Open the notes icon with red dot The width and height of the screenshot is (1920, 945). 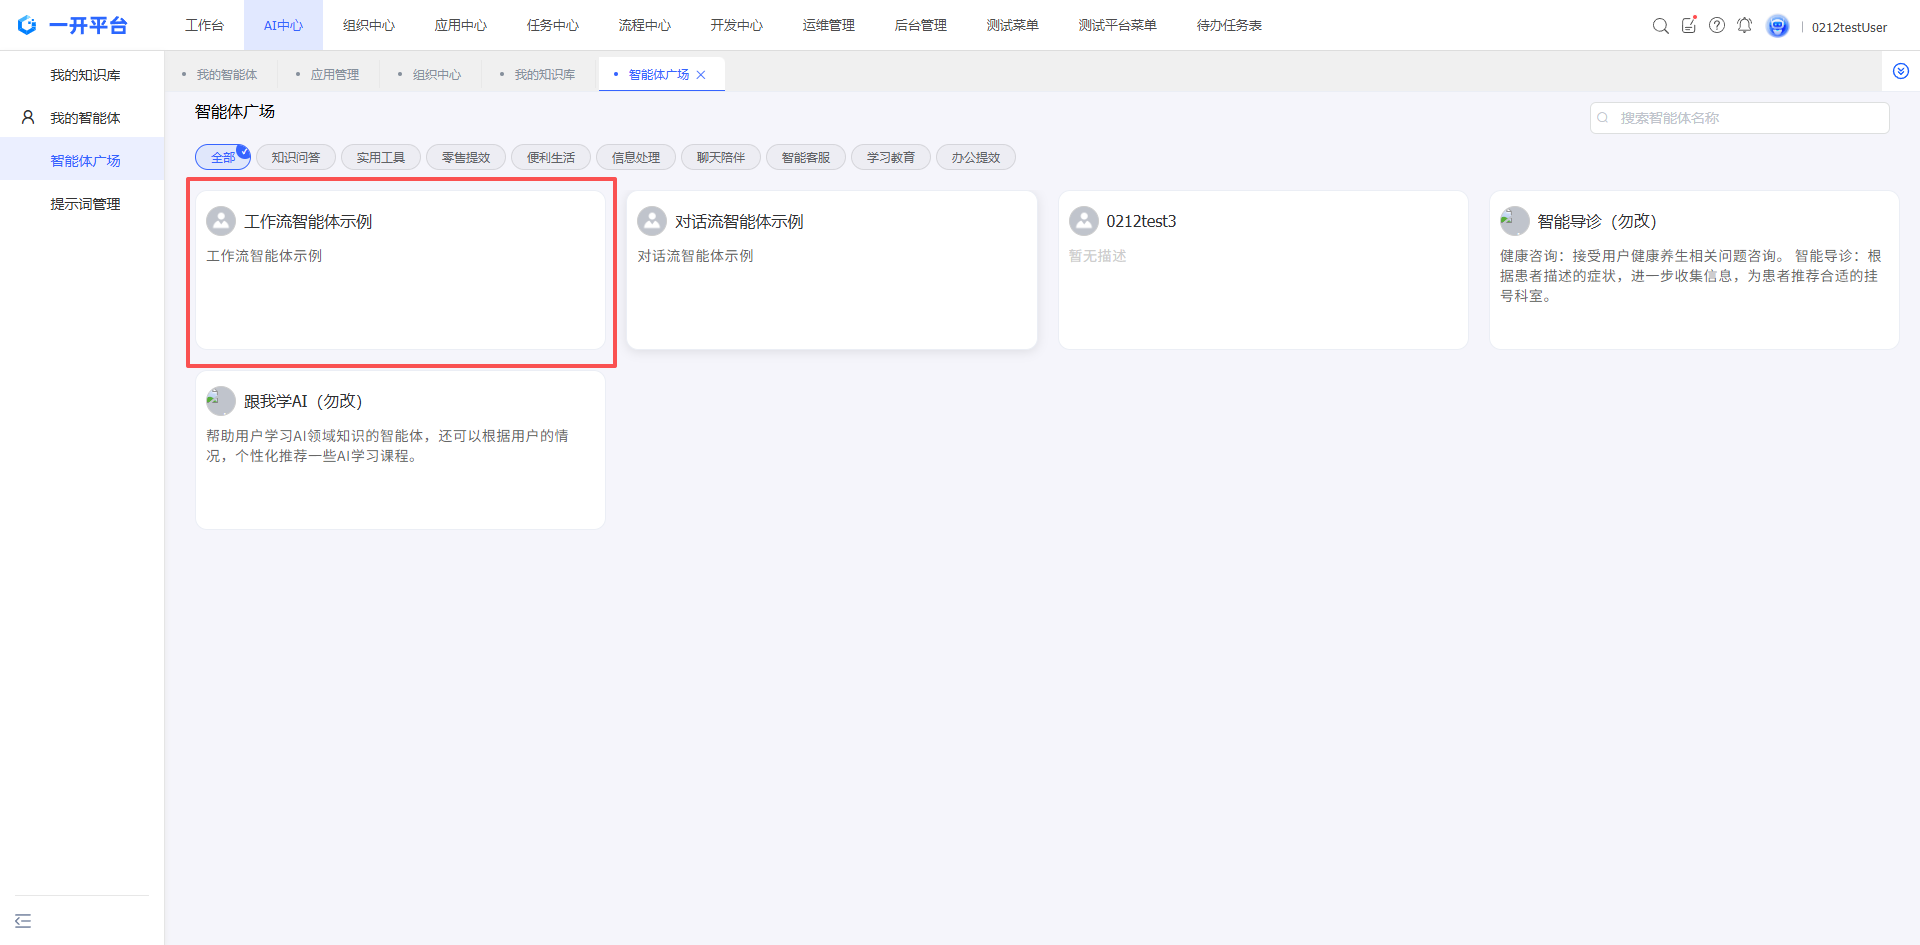coord(1689,26)
